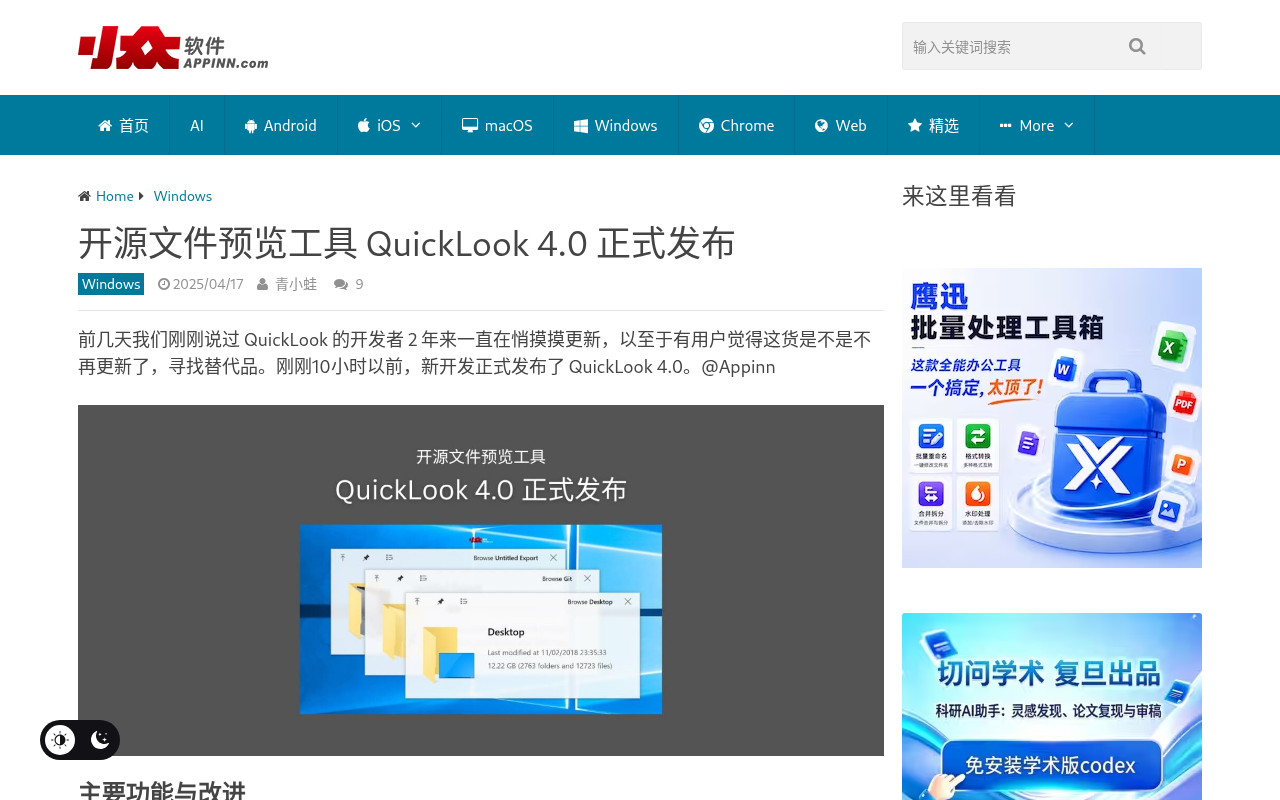This screenshot has width=1280, height=800.
Task: Click the star icon beside 精选
Action: click(x=915, y=125)
